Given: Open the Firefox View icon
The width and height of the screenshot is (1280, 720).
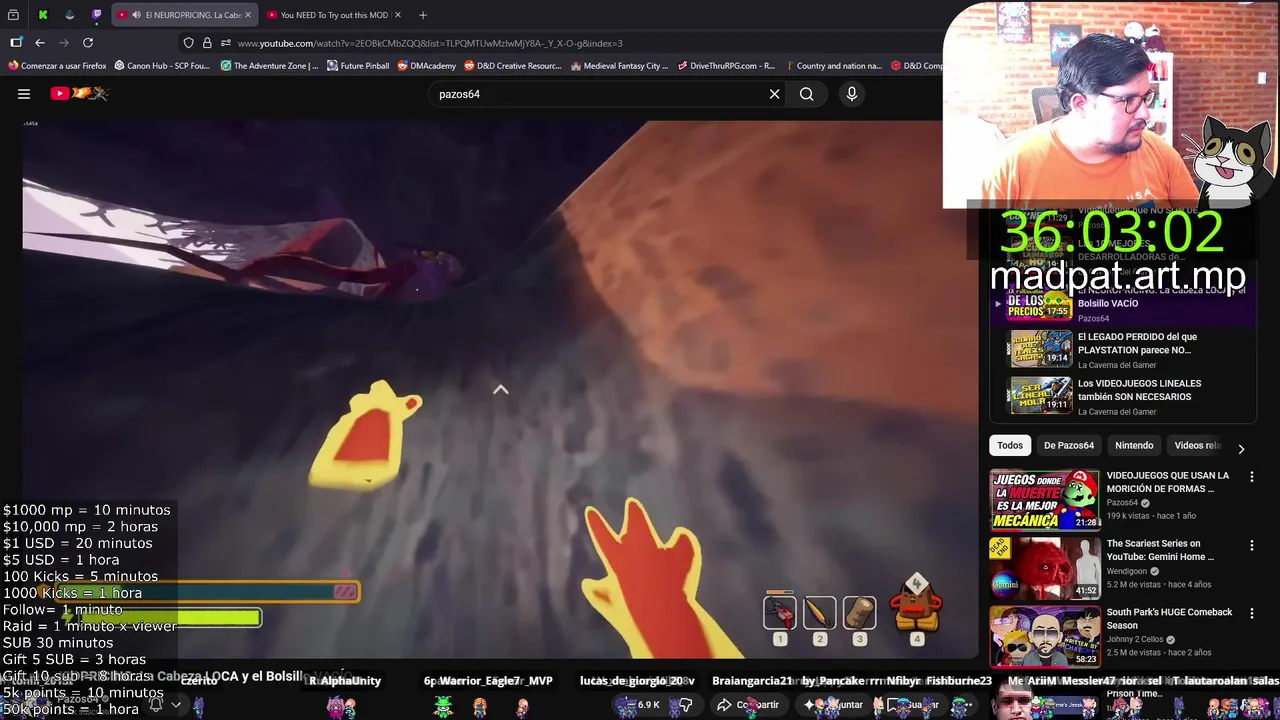Looking at the screenshot, I should click(15, 15).
